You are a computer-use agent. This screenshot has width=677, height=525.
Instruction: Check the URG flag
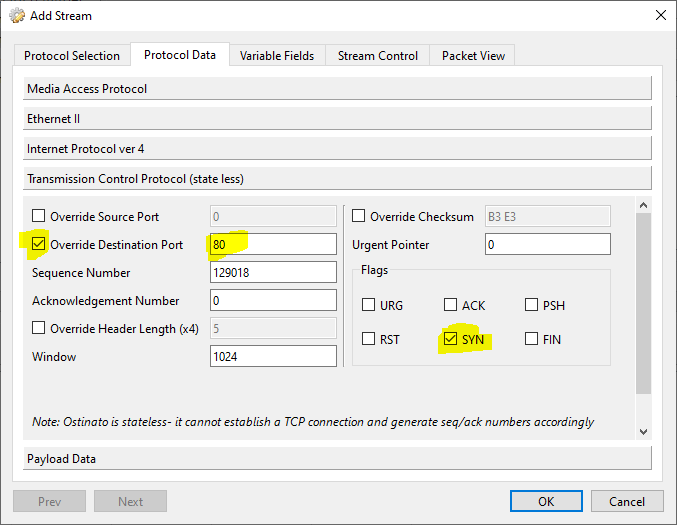click(368, 304)
